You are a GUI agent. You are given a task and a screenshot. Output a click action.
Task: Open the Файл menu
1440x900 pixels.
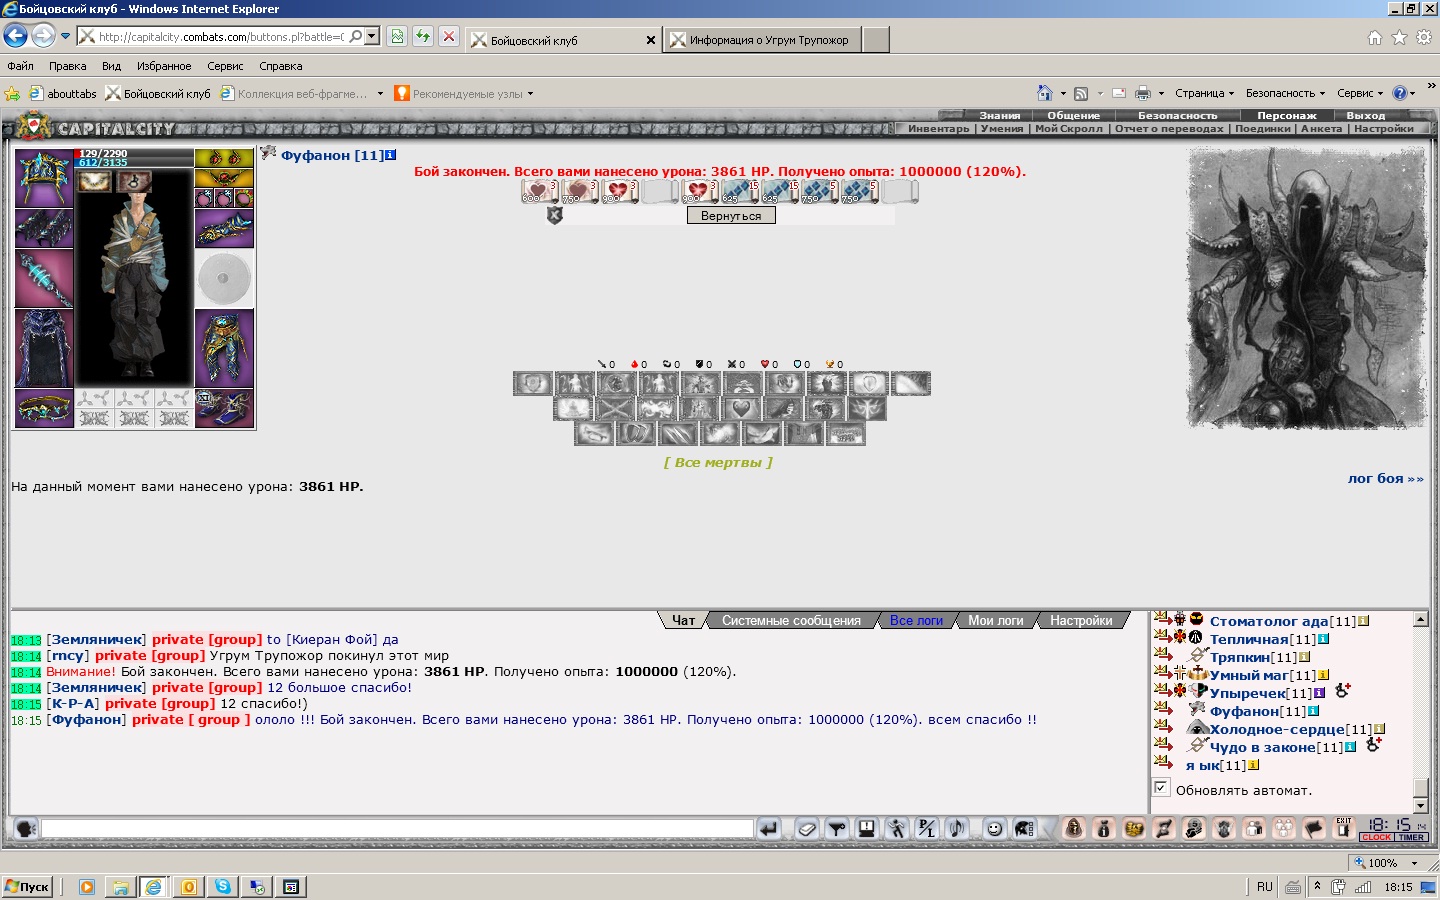pos(20,66)
